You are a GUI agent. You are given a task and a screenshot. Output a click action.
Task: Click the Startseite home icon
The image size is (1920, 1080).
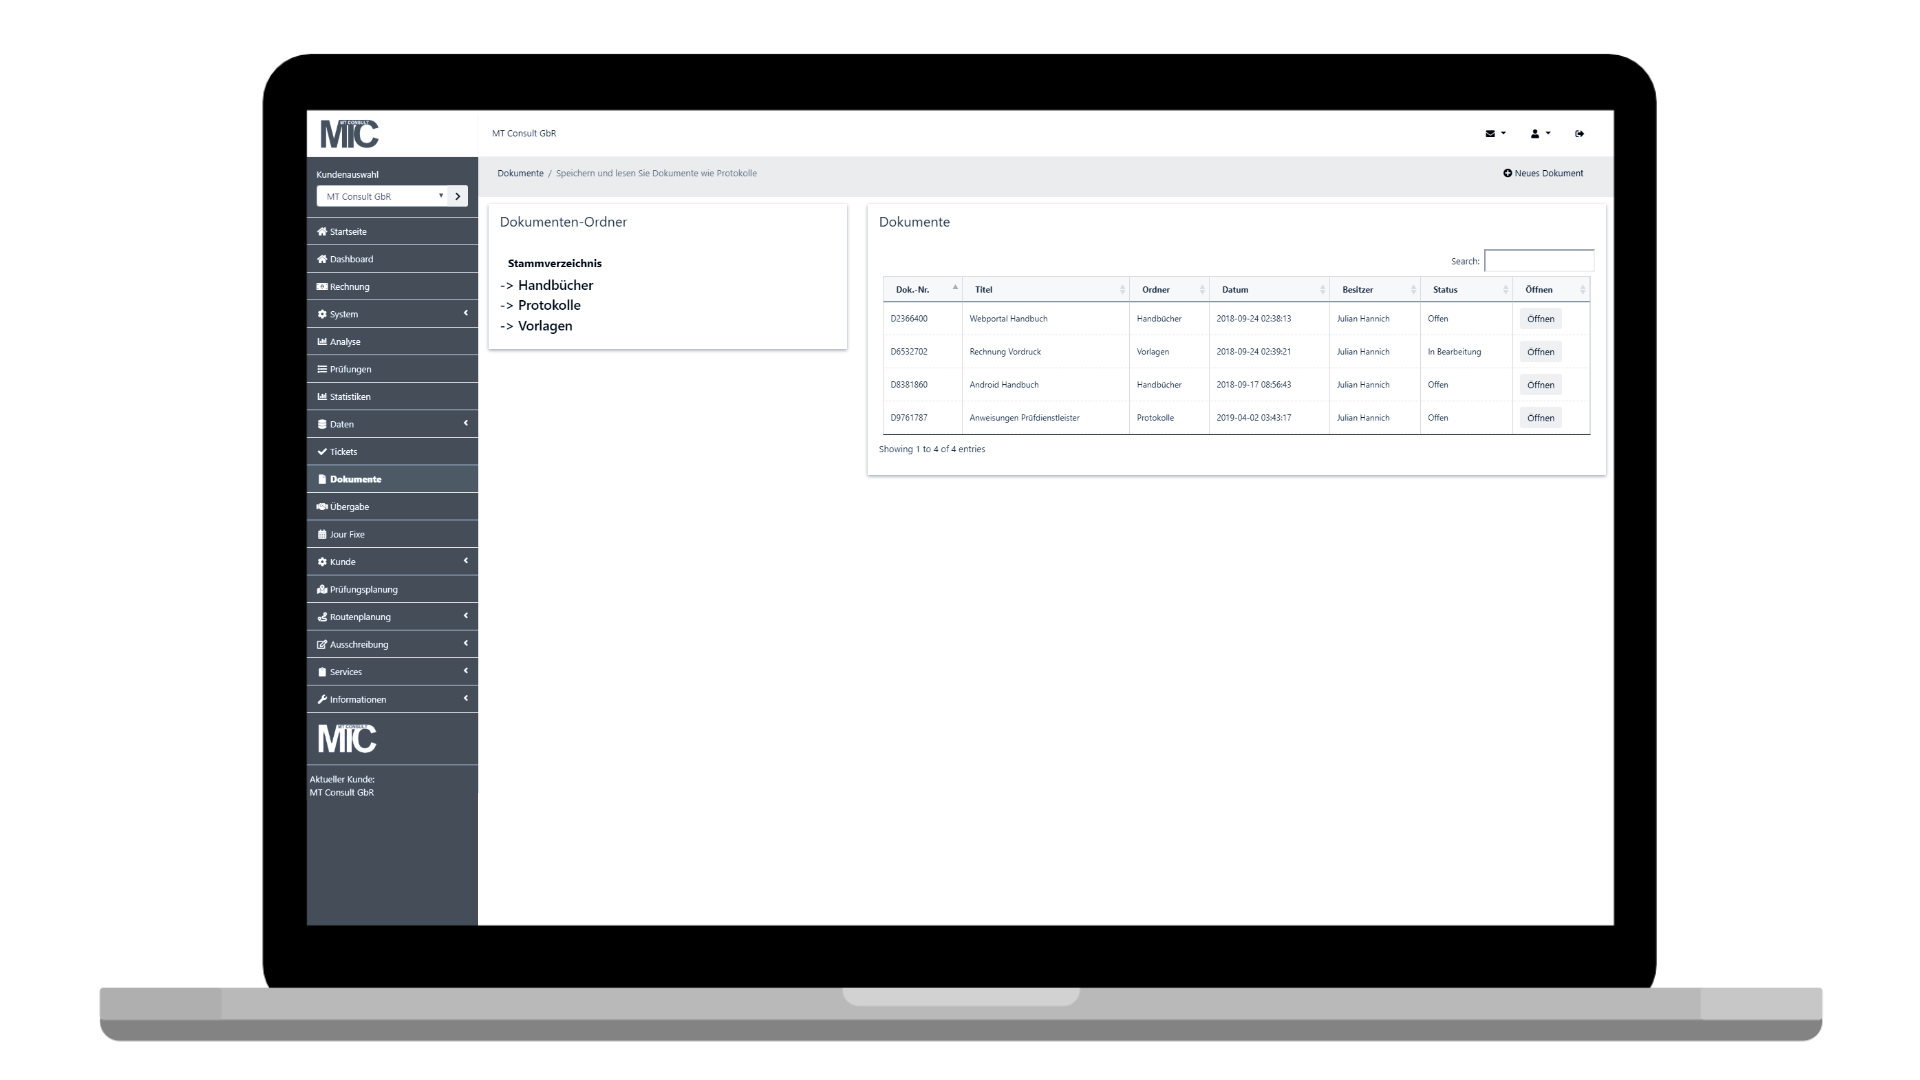[x=322, y=232]
